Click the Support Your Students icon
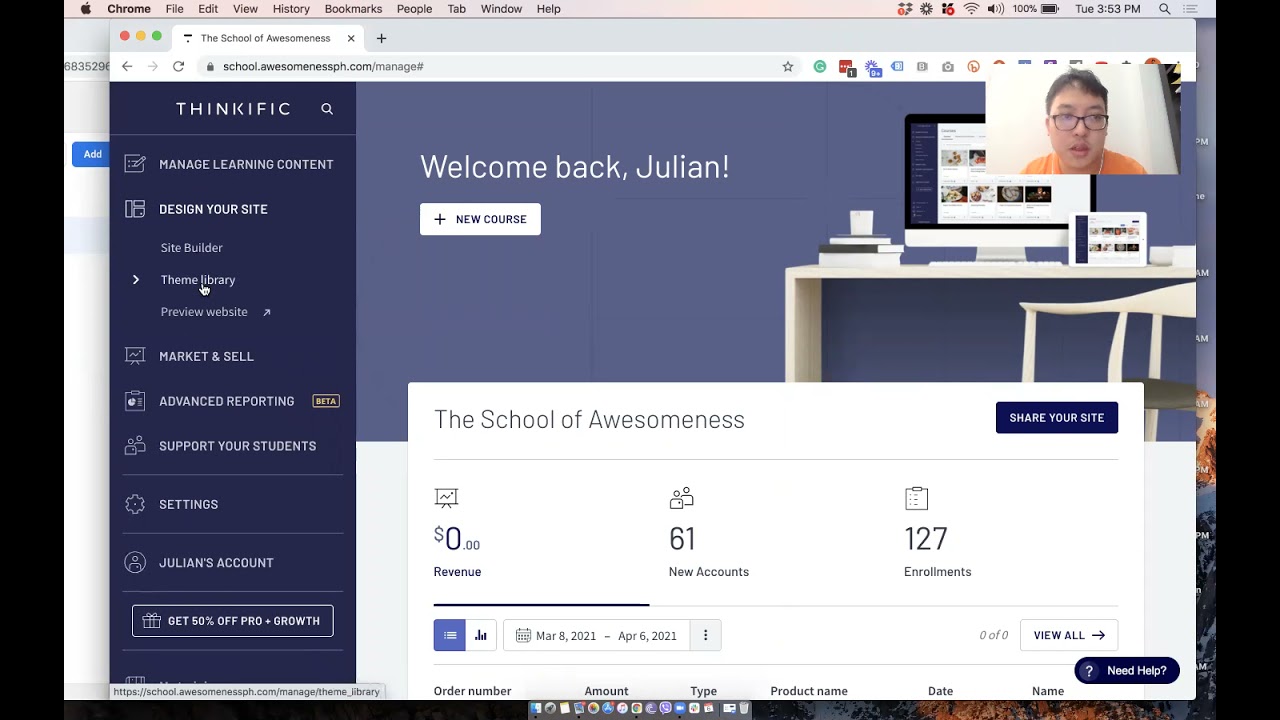This screenshot has height=720, width=1280. pos(135,446)
